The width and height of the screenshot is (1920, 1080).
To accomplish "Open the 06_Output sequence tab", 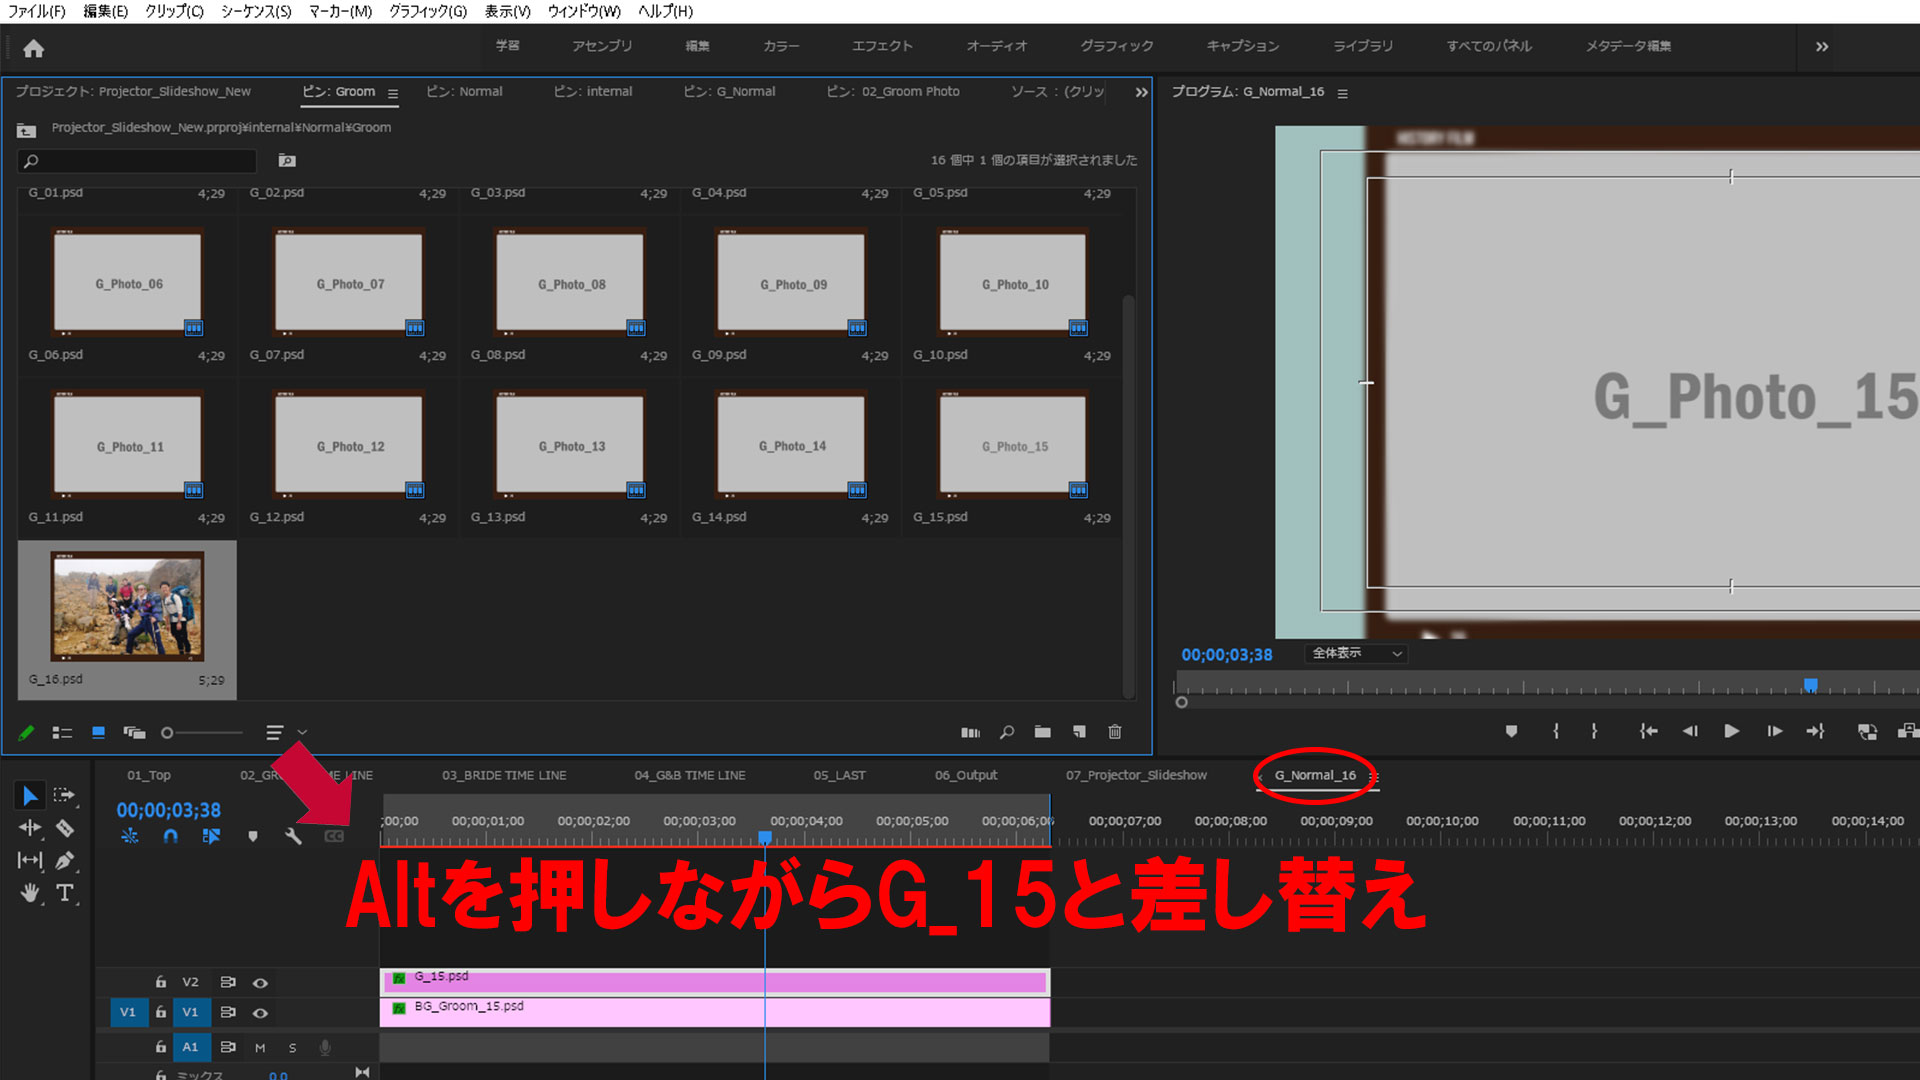I will tap(966, 775).
